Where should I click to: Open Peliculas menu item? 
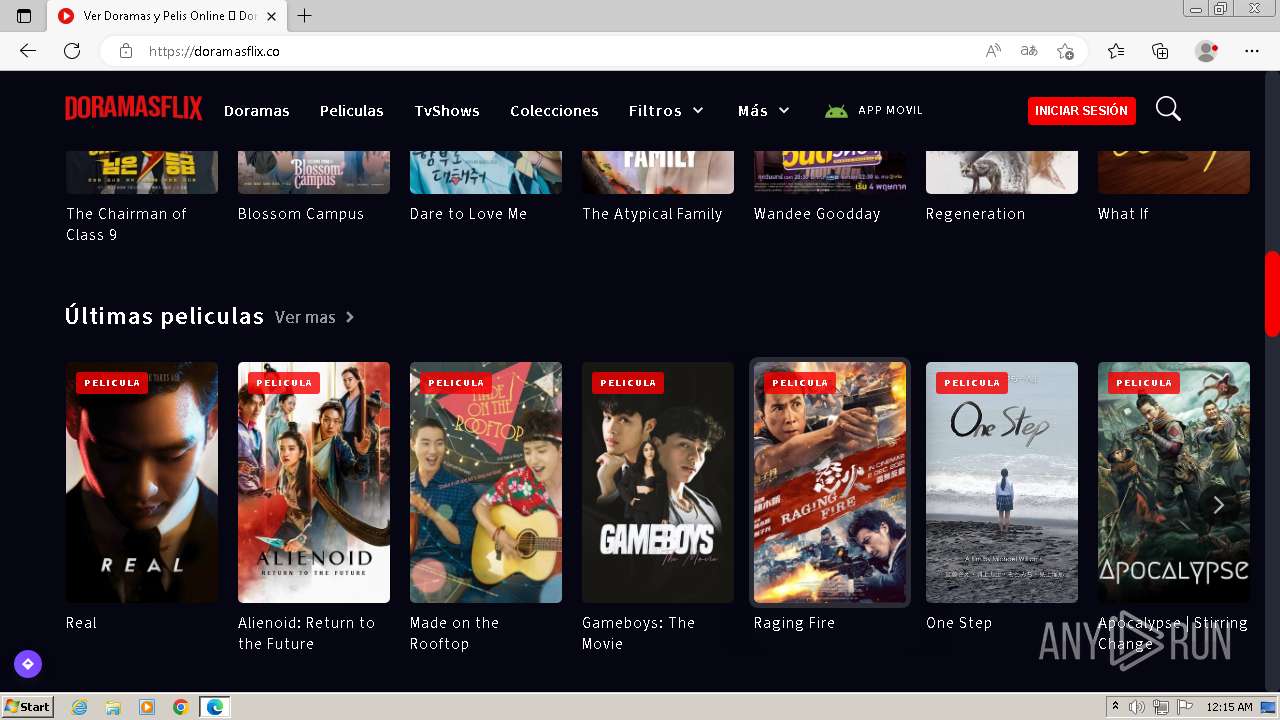pos(352,111)
